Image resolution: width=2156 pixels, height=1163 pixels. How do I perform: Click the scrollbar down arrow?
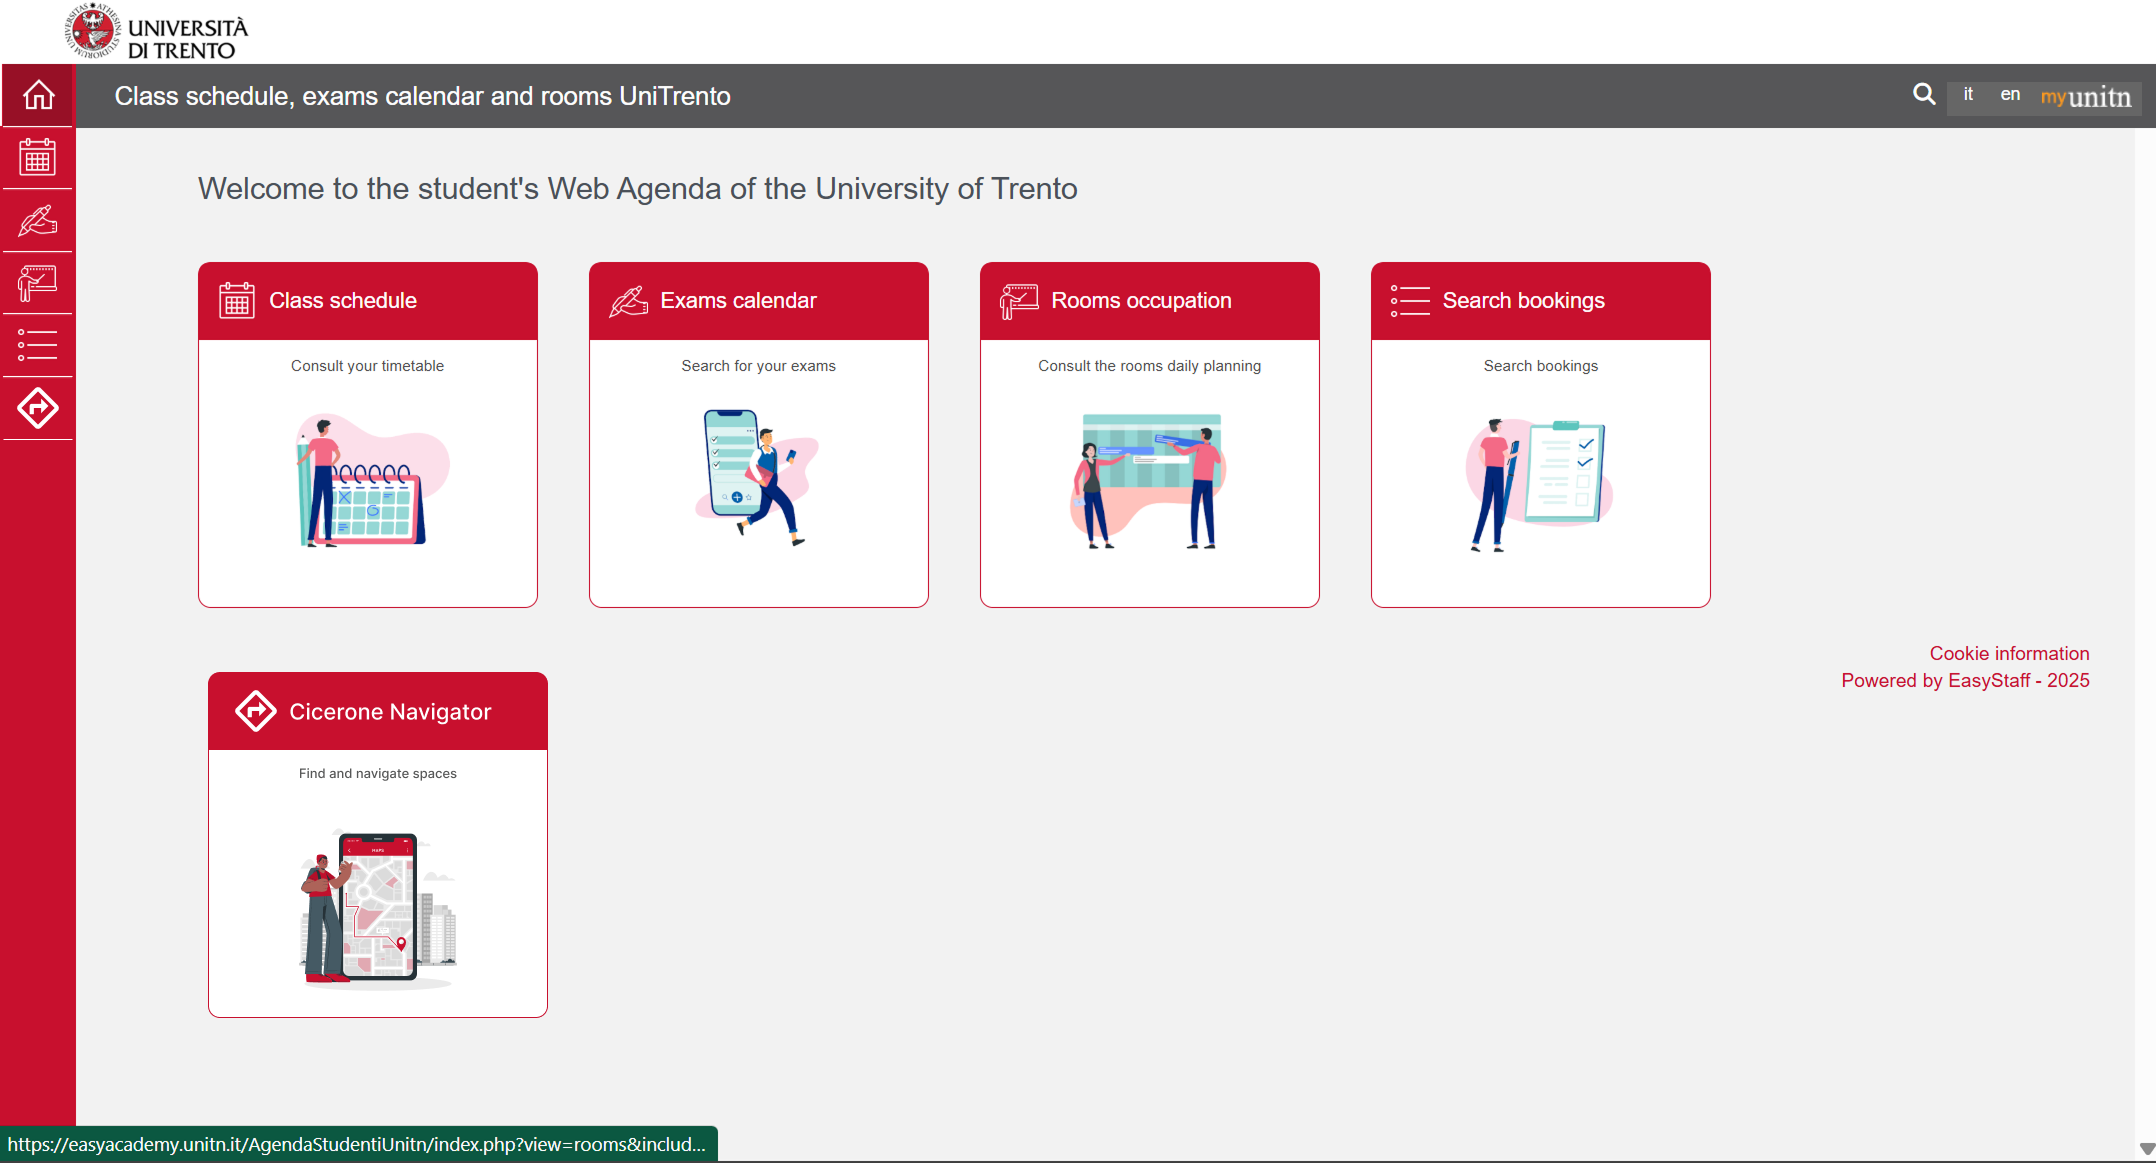tap(2146, 1149)
